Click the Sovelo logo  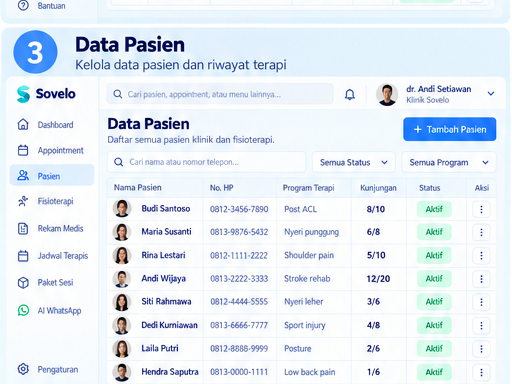(46, 94)
